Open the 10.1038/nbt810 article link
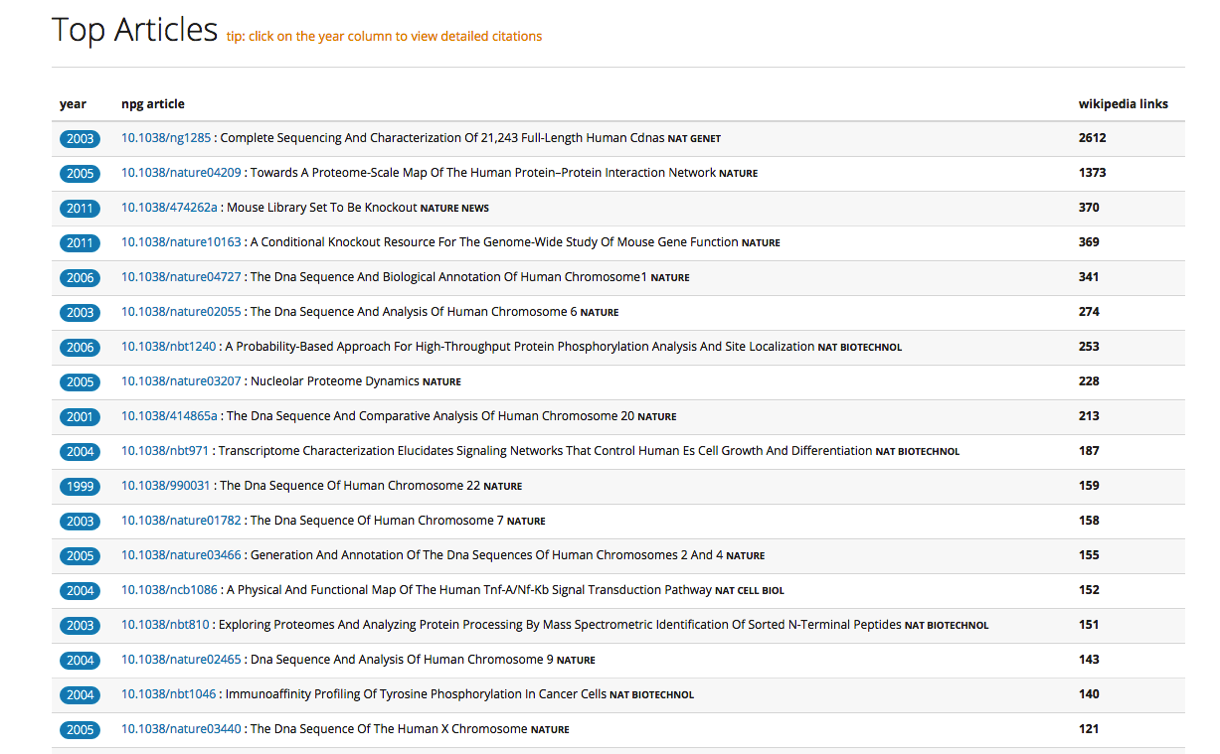 tap(165, 625)
